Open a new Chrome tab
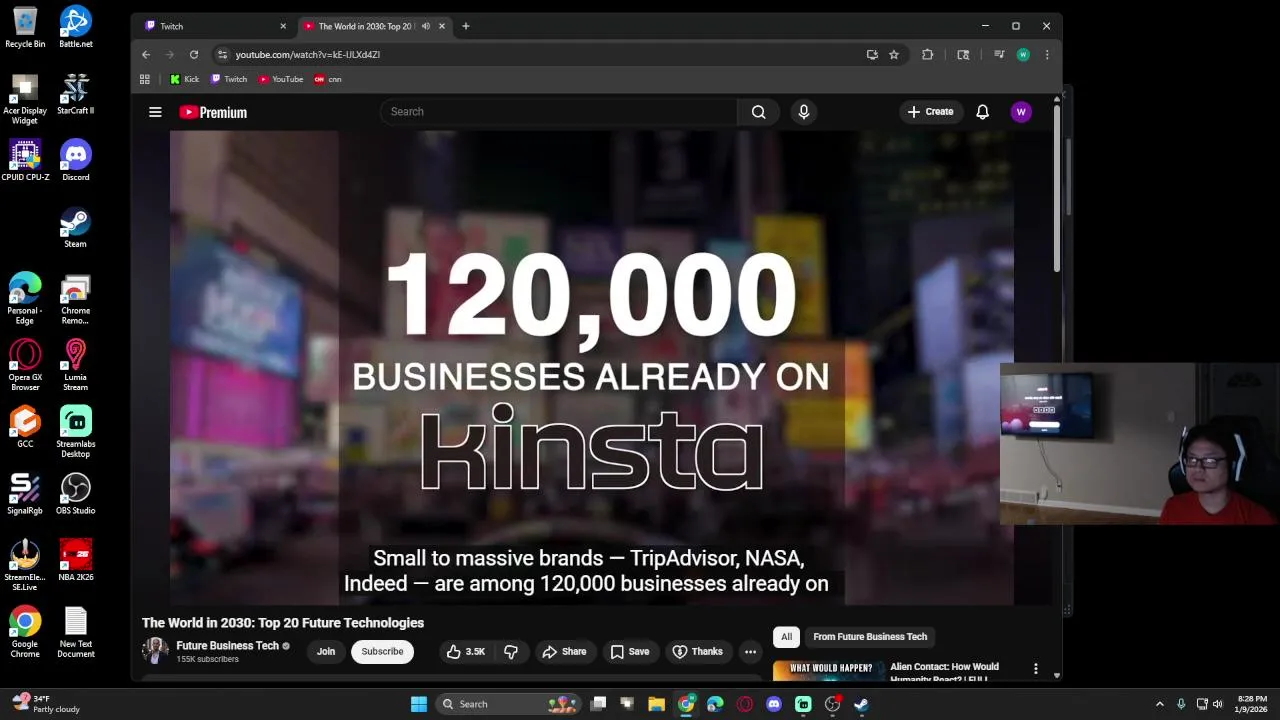 465,26
